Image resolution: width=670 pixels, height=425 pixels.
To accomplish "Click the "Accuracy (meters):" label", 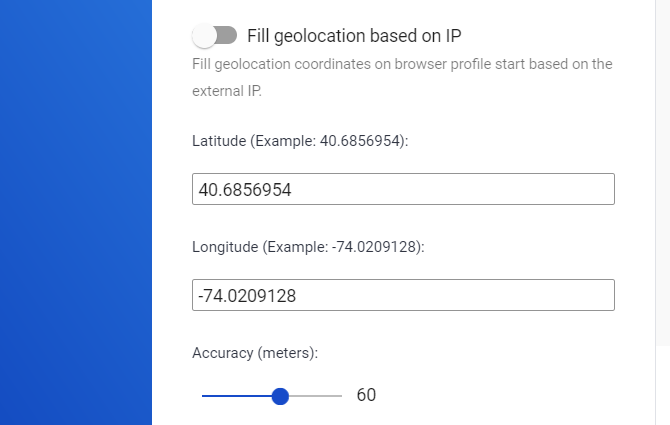I will 254,352.
